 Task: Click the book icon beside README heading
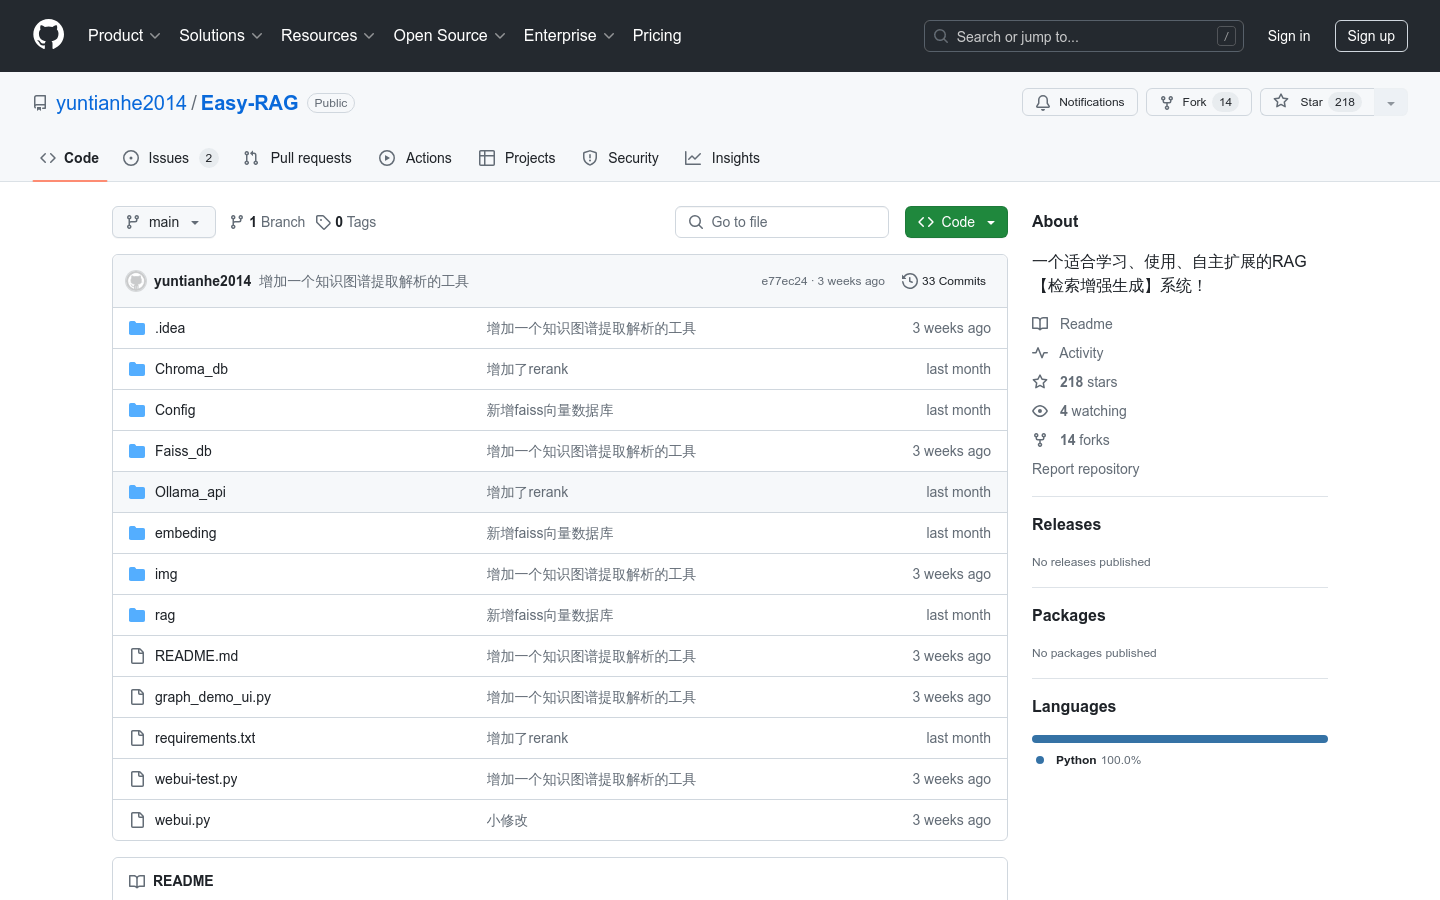137,881
